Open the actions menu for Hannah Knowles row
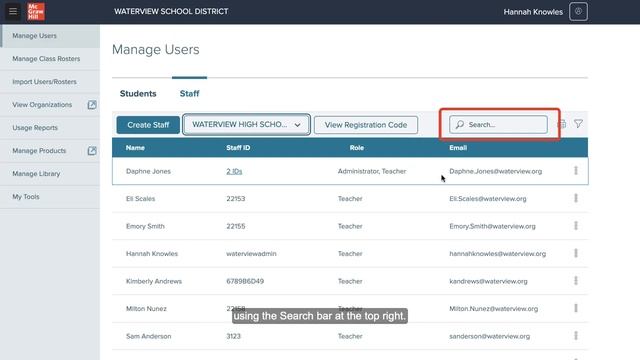Screen dimensions: 640x360 (x=576, y=253)
